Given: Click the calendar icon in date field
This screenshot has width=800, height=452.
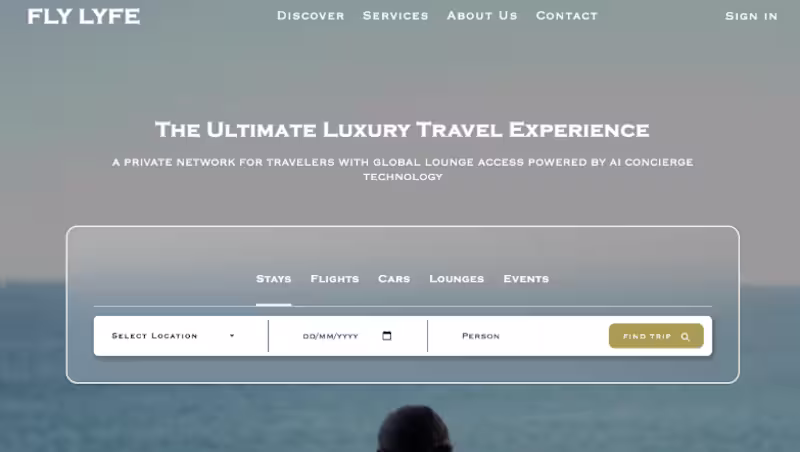Looking at the screenshot, I should 387,336.
